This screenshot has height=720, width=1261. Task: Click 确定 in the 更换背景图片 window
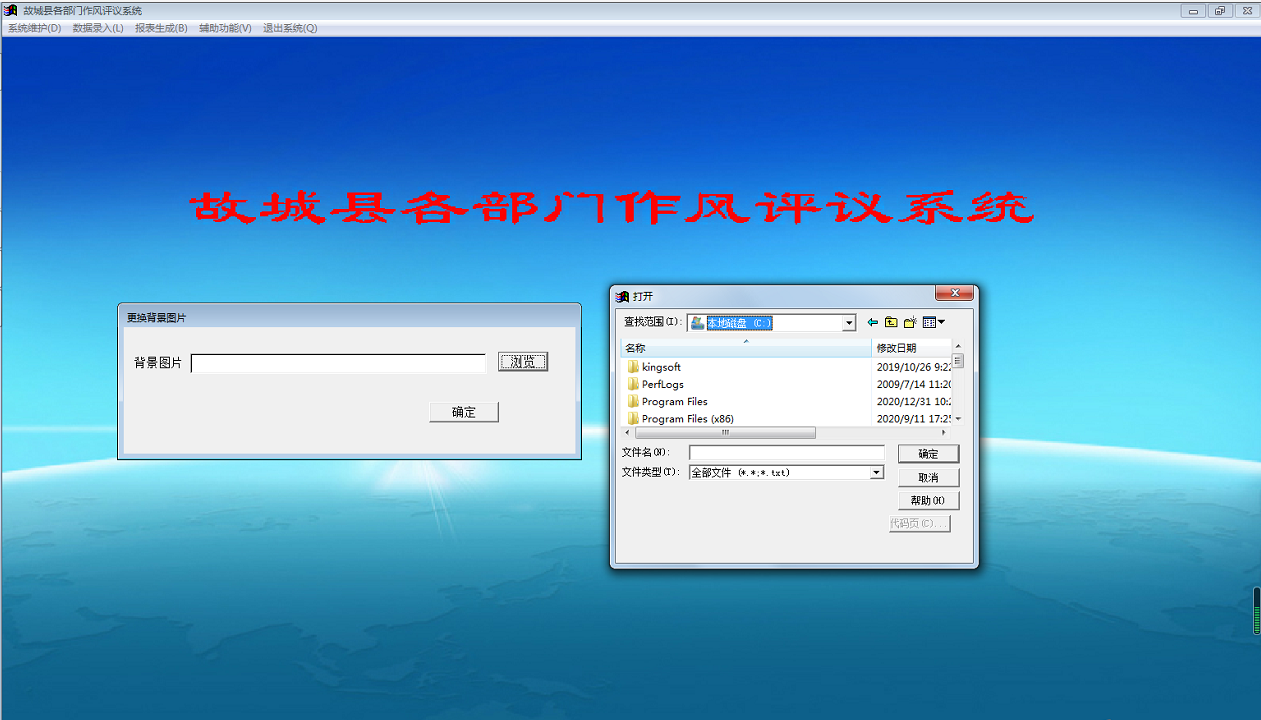point(464,412)
